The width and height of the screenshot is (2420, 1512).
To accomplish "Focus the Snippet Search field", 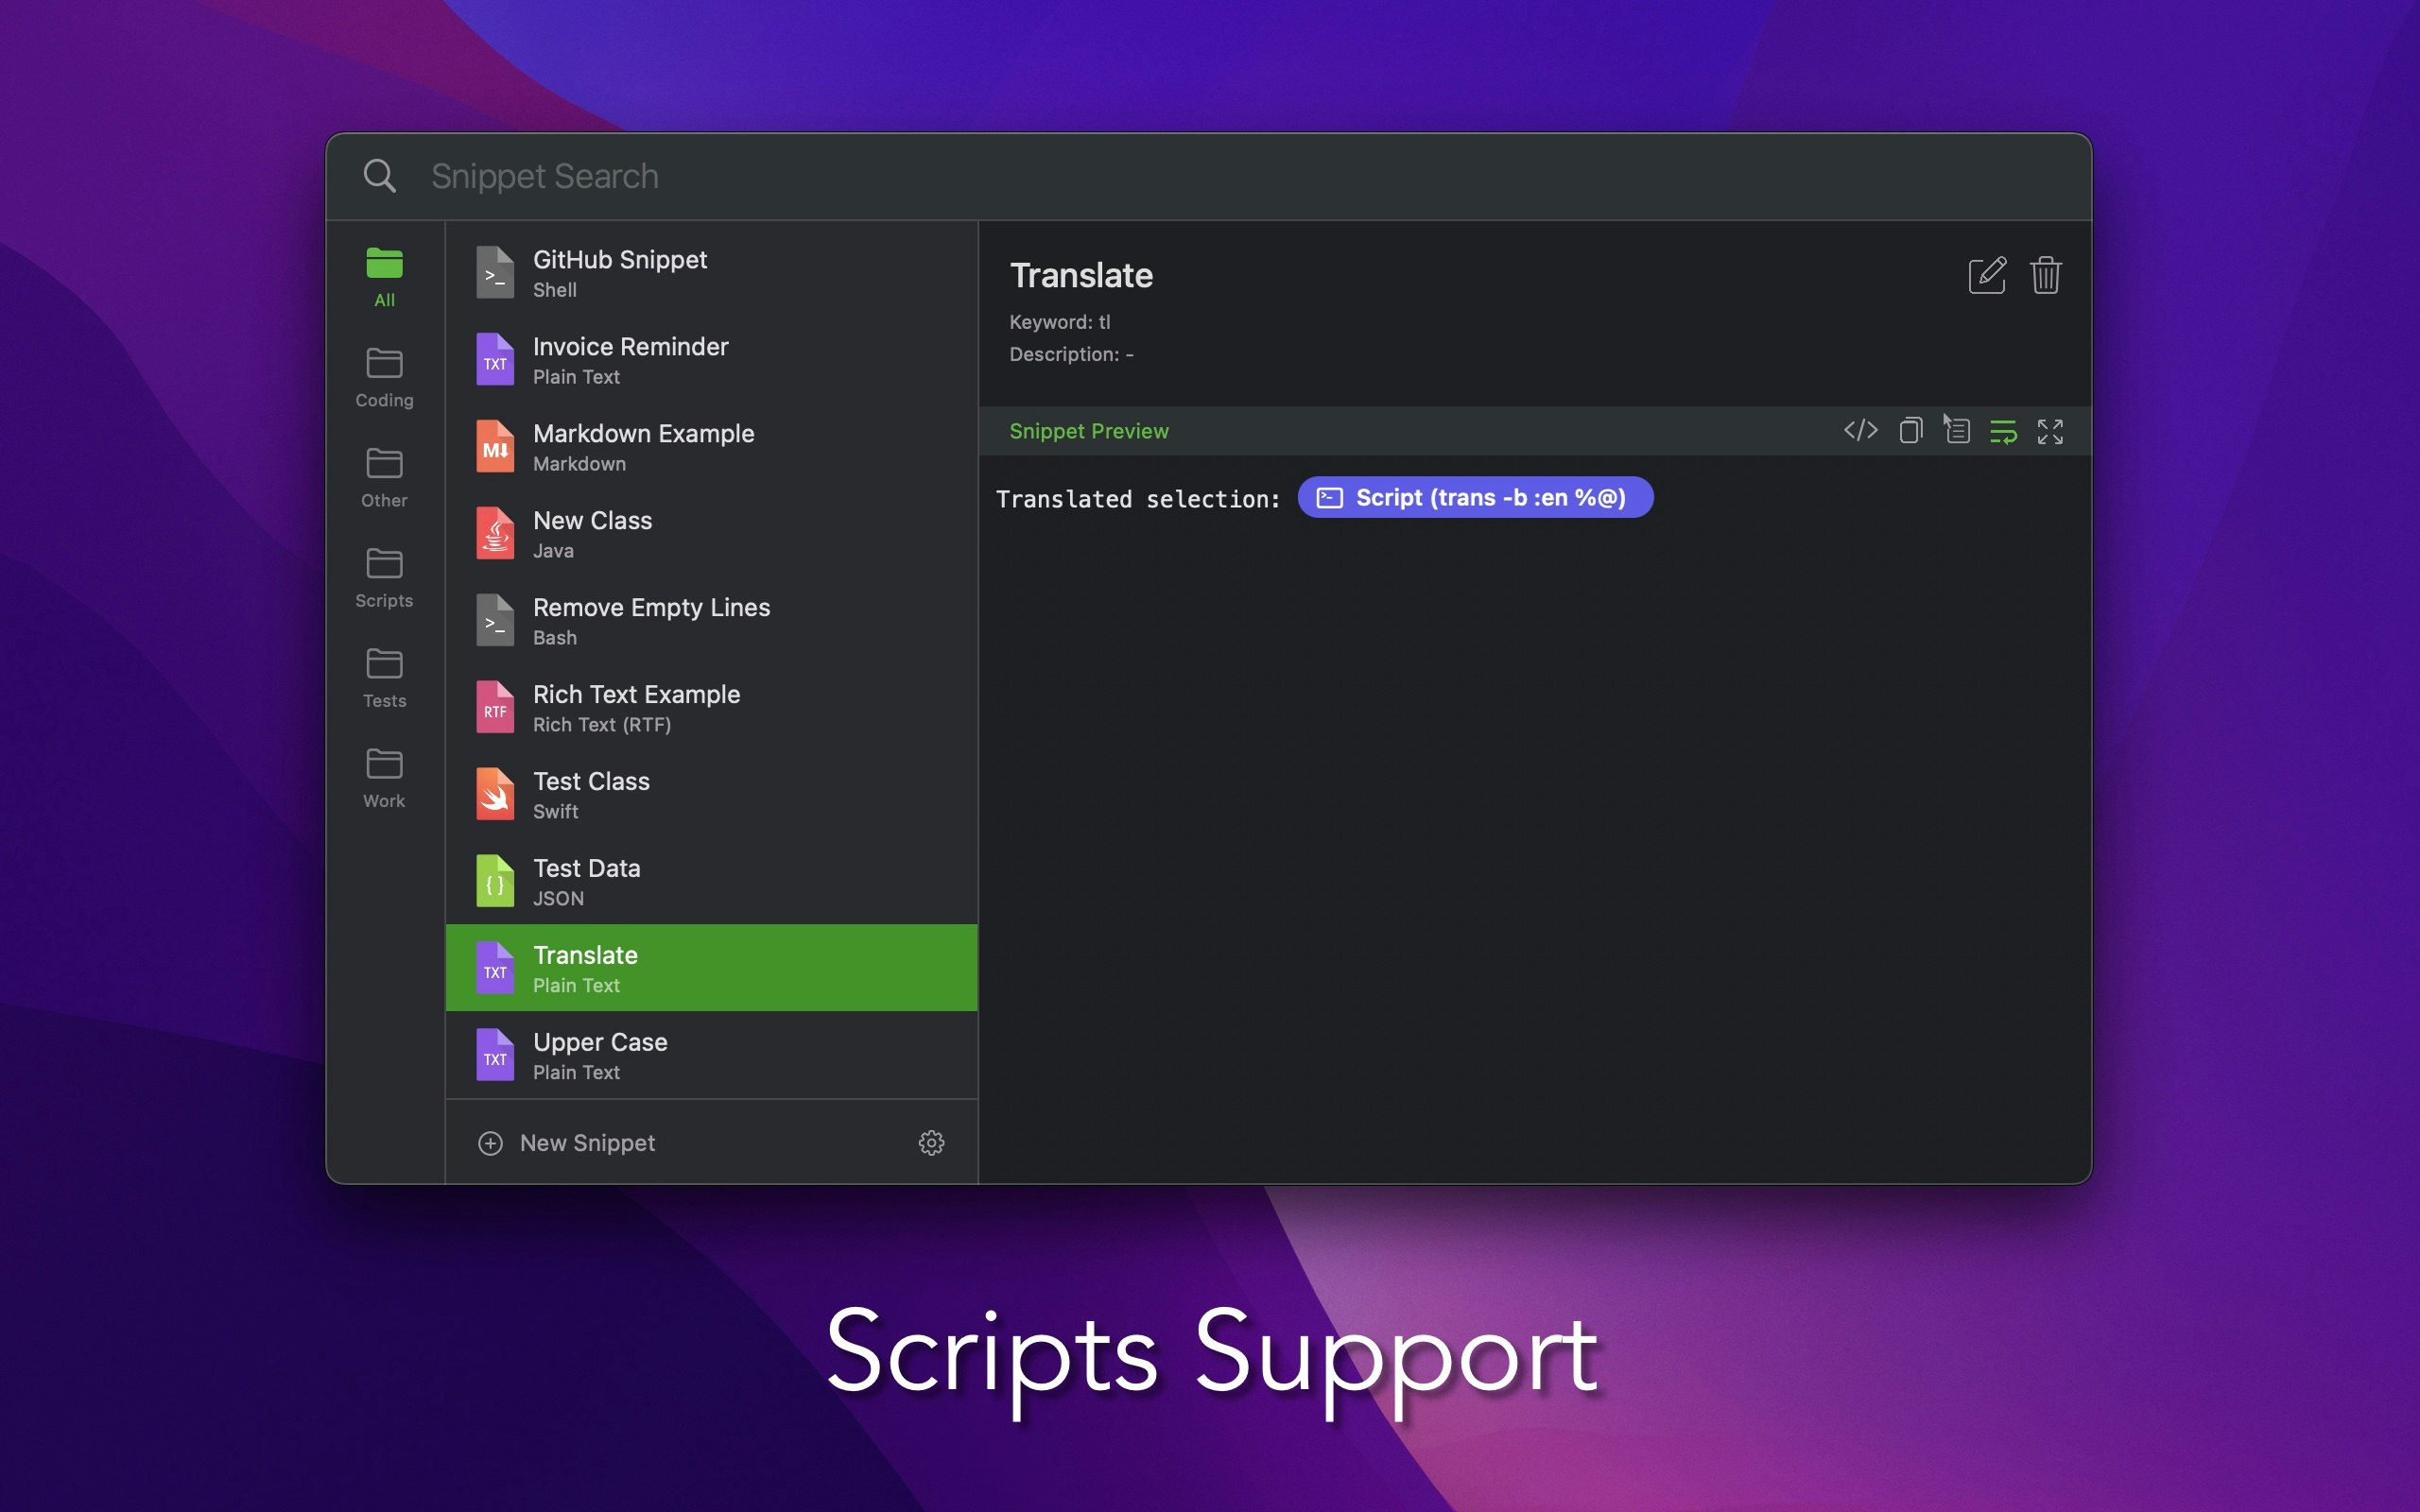I will (x=1240, y=176).
